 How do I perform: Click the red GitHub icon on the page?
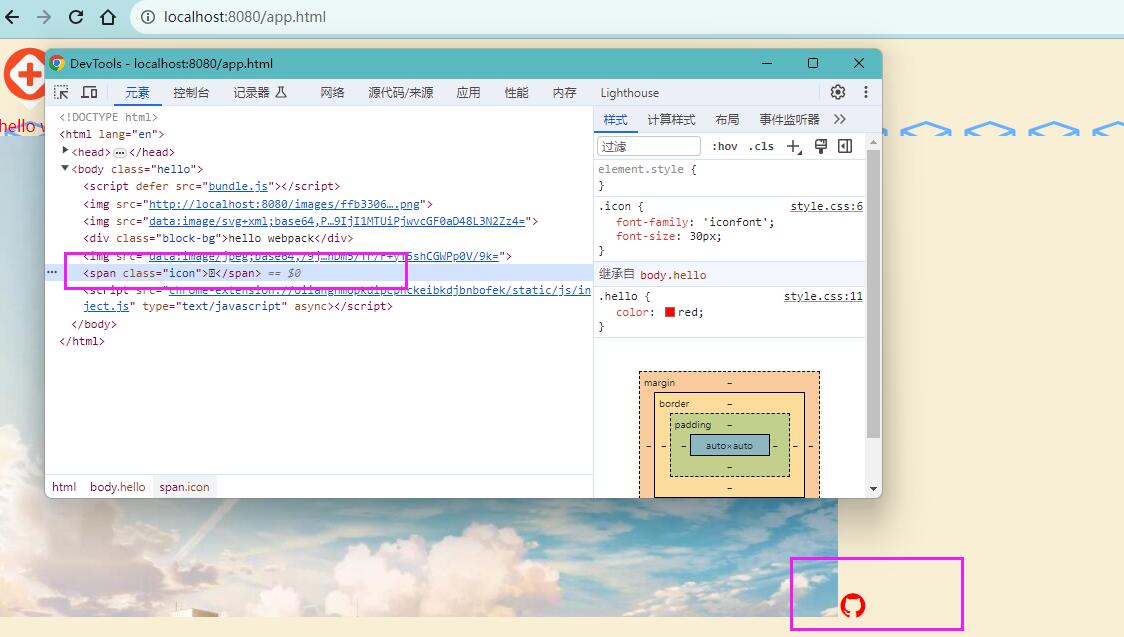click(x=853, y=605)
